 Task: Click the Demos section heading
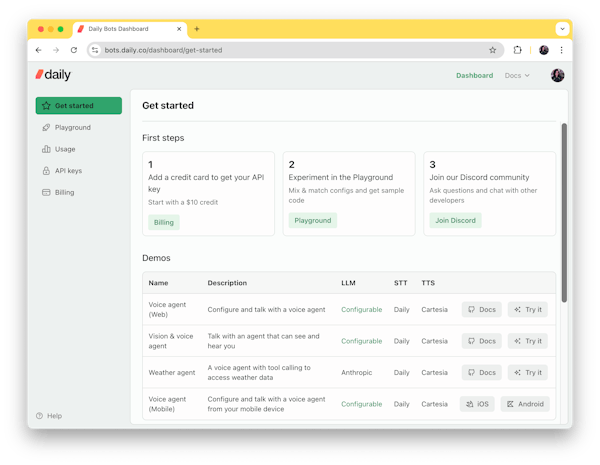click(156, 258)
